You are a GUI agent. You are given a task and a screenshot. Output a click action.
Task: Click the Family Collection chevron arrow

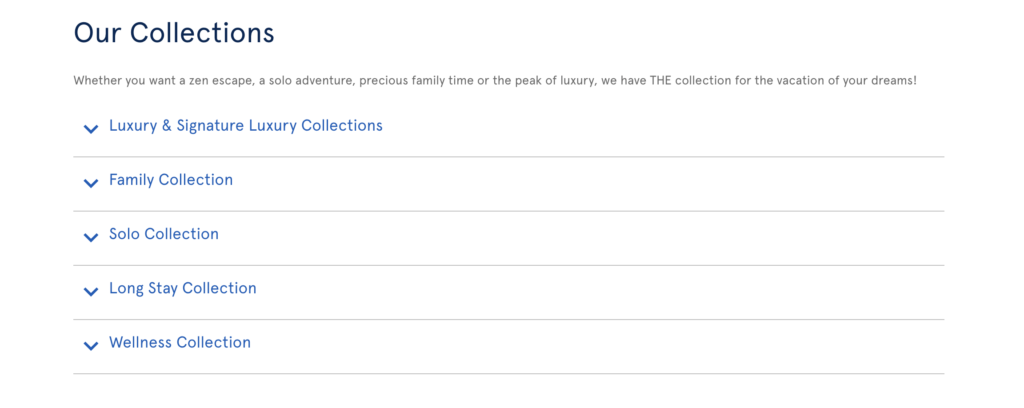(x=90, y=182)
